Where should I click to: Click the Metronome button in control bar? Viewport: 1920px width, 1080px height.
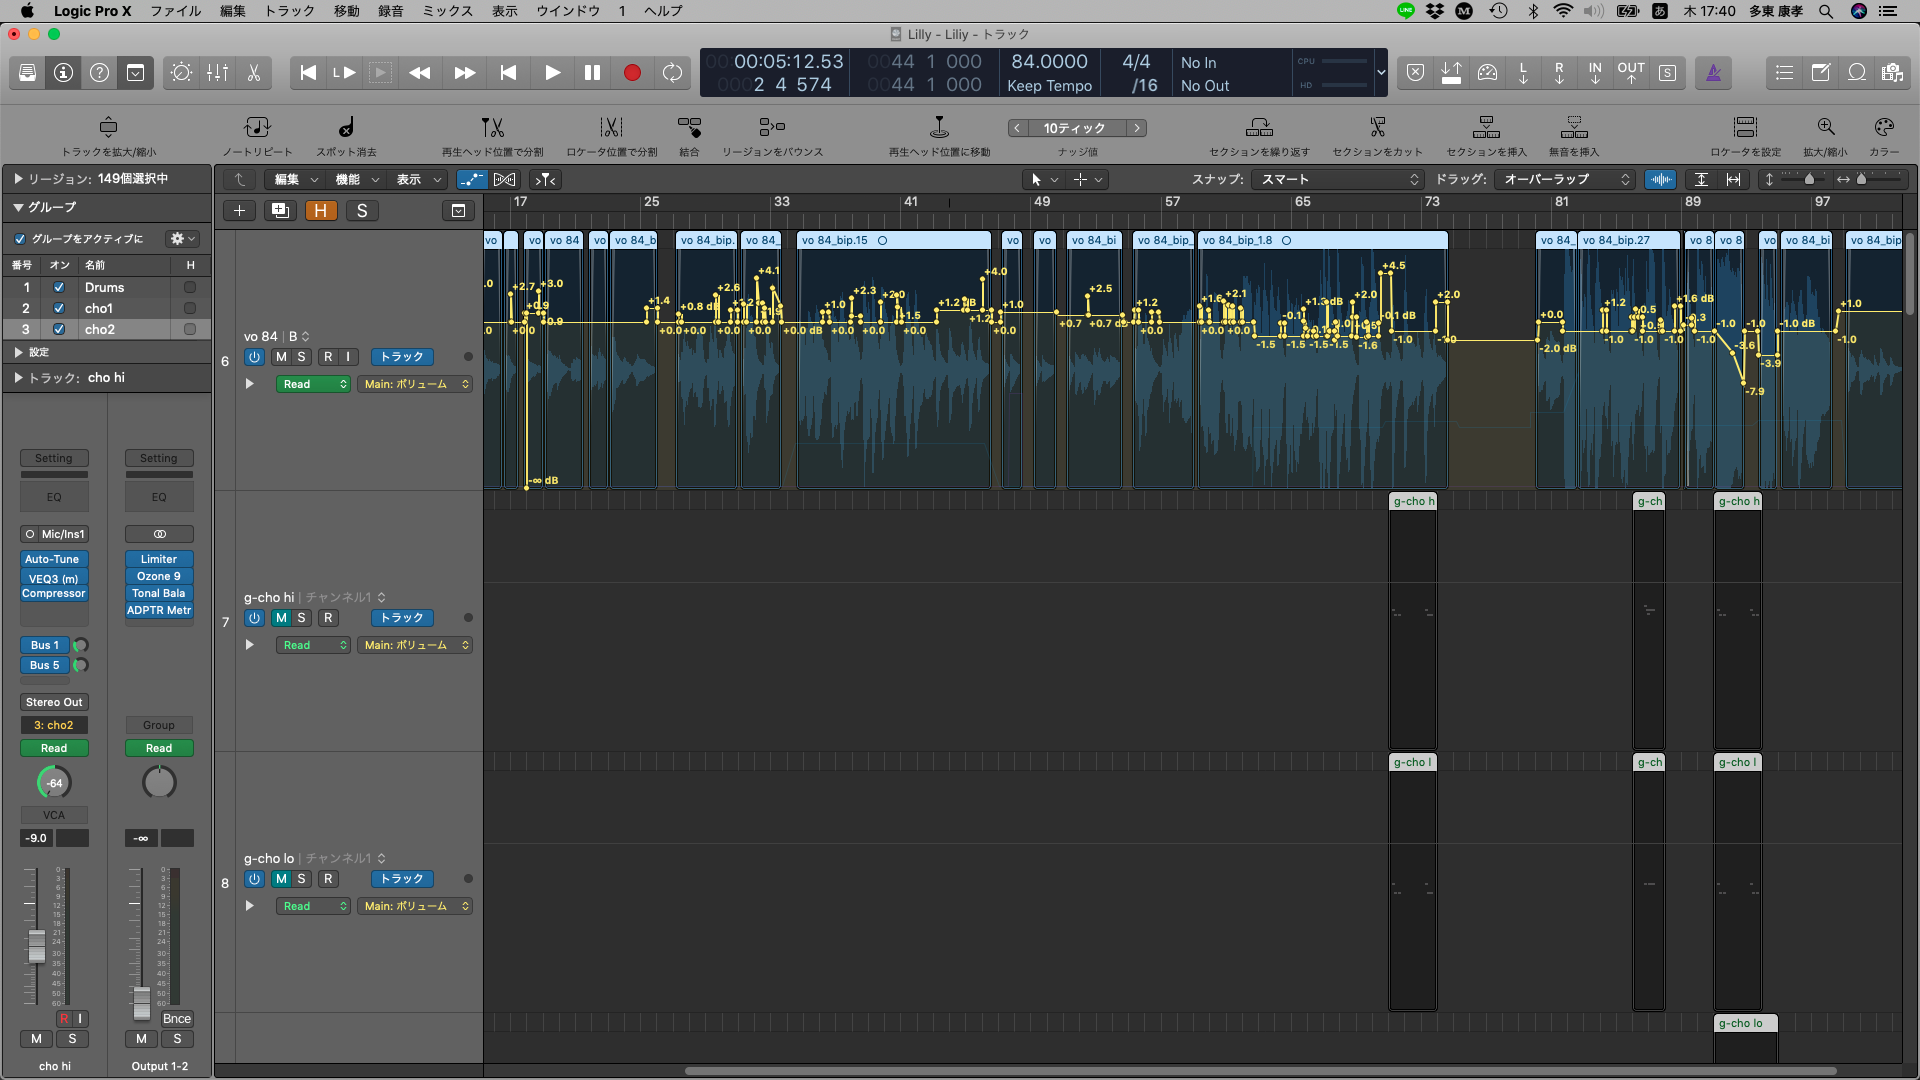(x=1713, y=73)
